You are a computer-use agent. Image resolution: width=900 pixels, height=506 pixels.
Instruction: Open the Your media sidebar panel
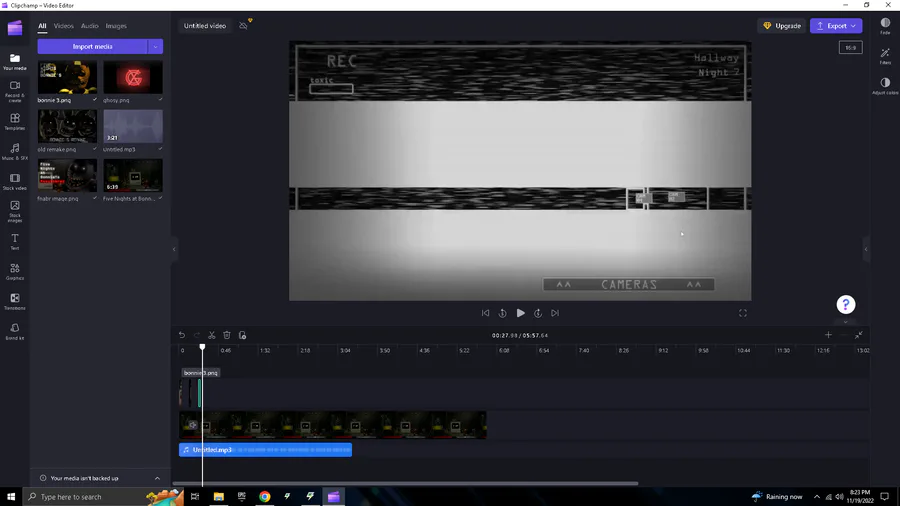(x=15, y=62)
